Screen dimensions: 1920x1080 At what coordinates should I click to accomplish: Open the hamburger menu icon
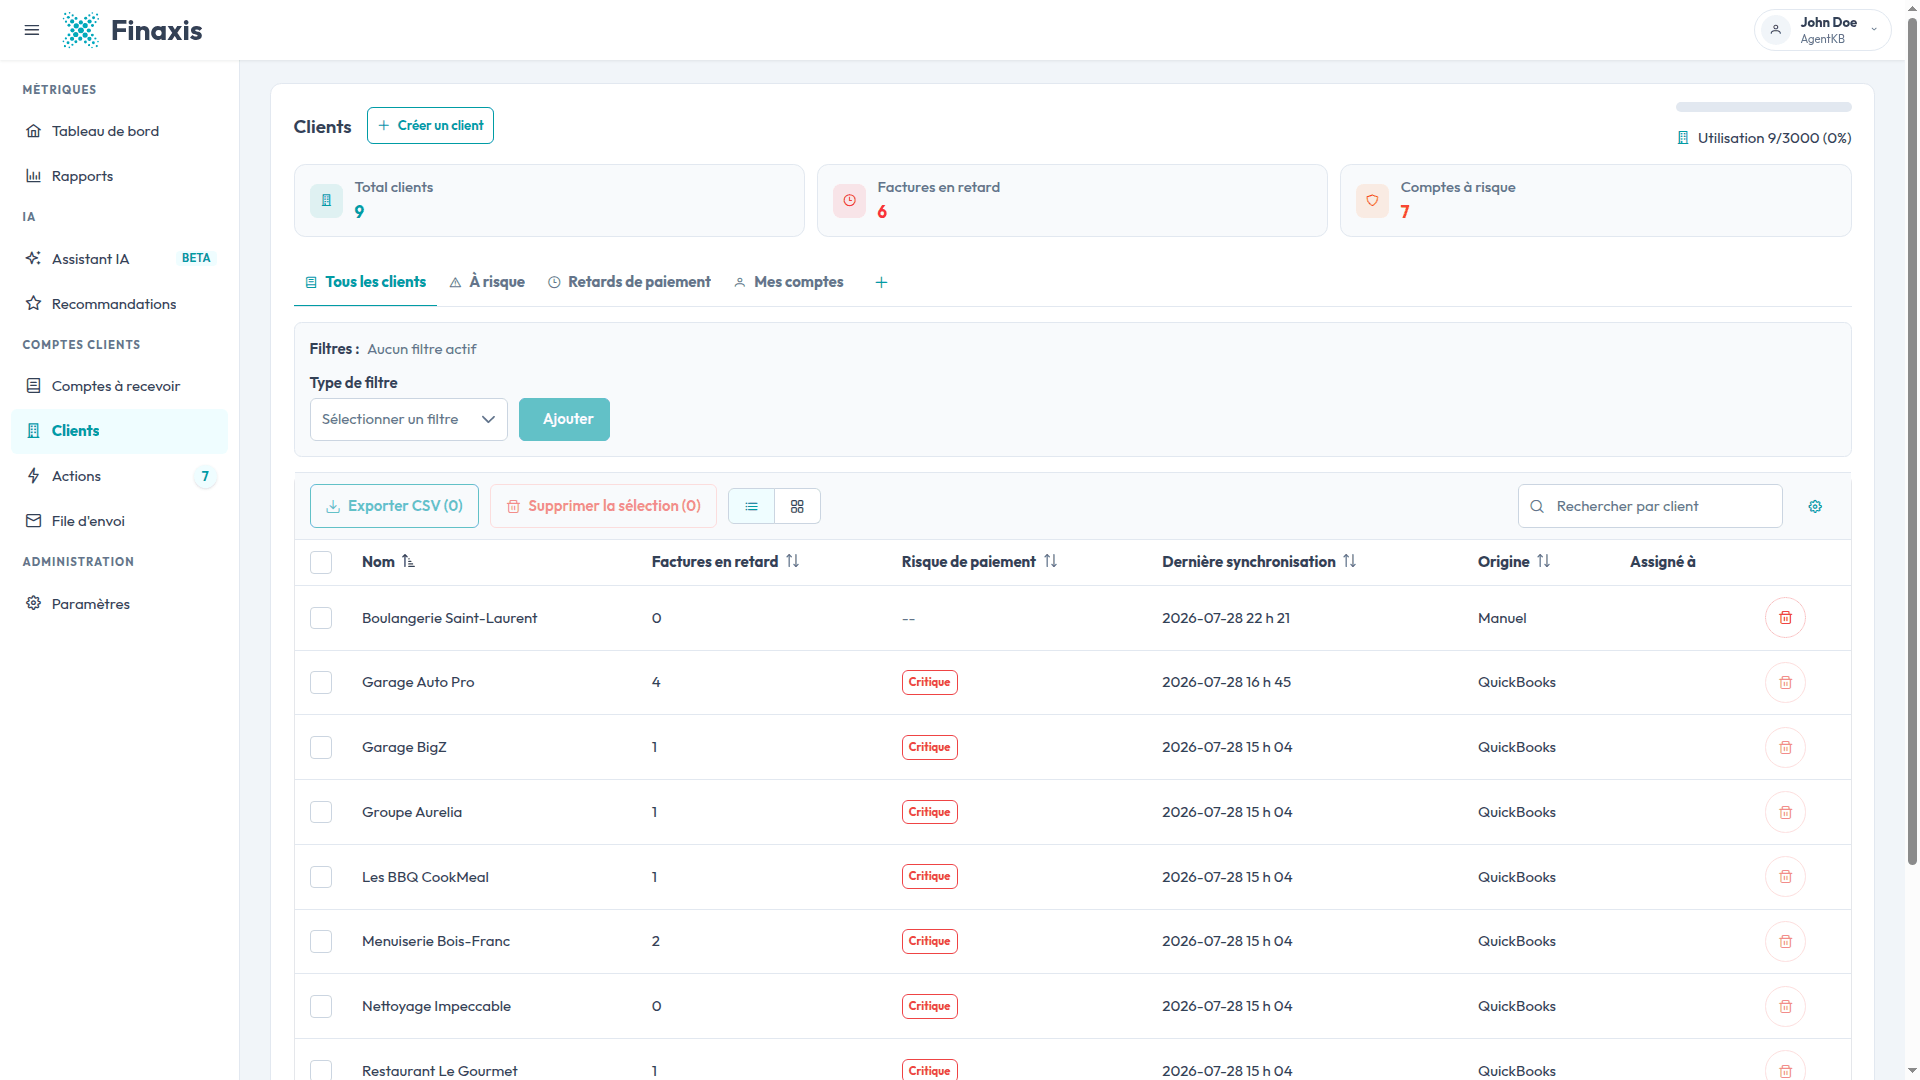(x=32, y=30)
